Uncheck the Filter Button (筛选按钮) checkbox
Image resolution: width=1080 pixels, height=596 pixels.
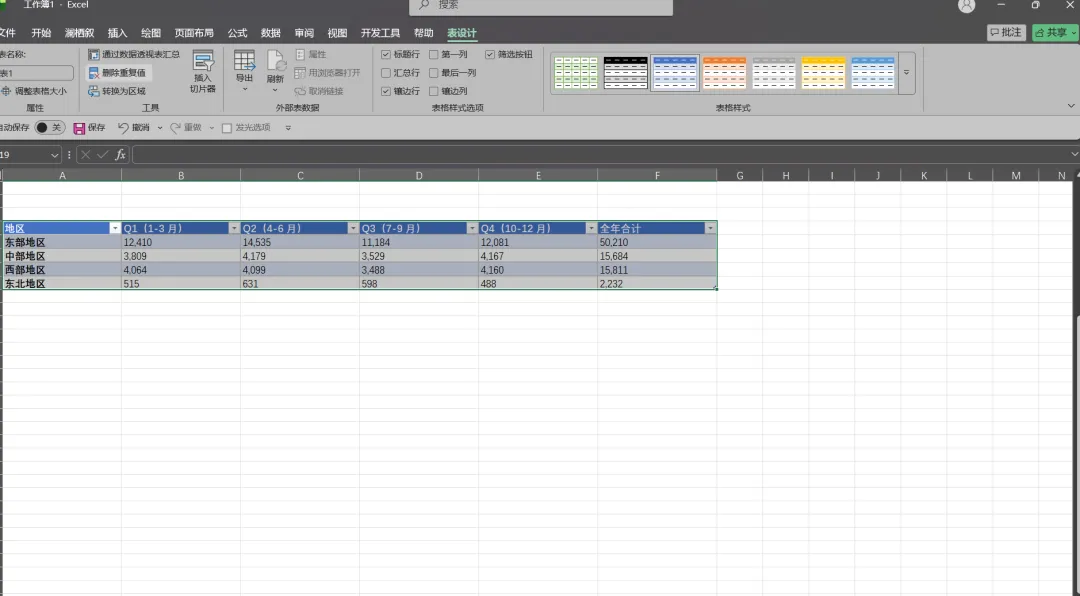(490, 54)
